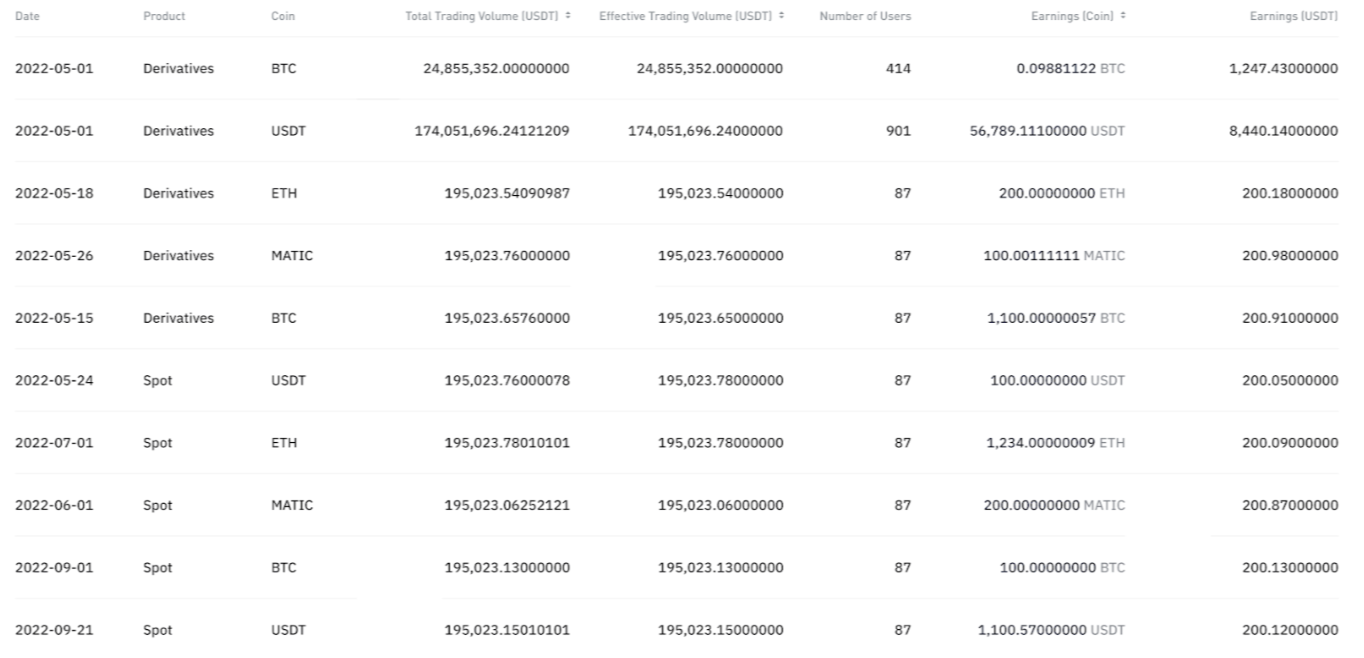Click the 2022-09-21 date cell
This screenshot has width=1364, height=658.
click(x=54, y=630)
